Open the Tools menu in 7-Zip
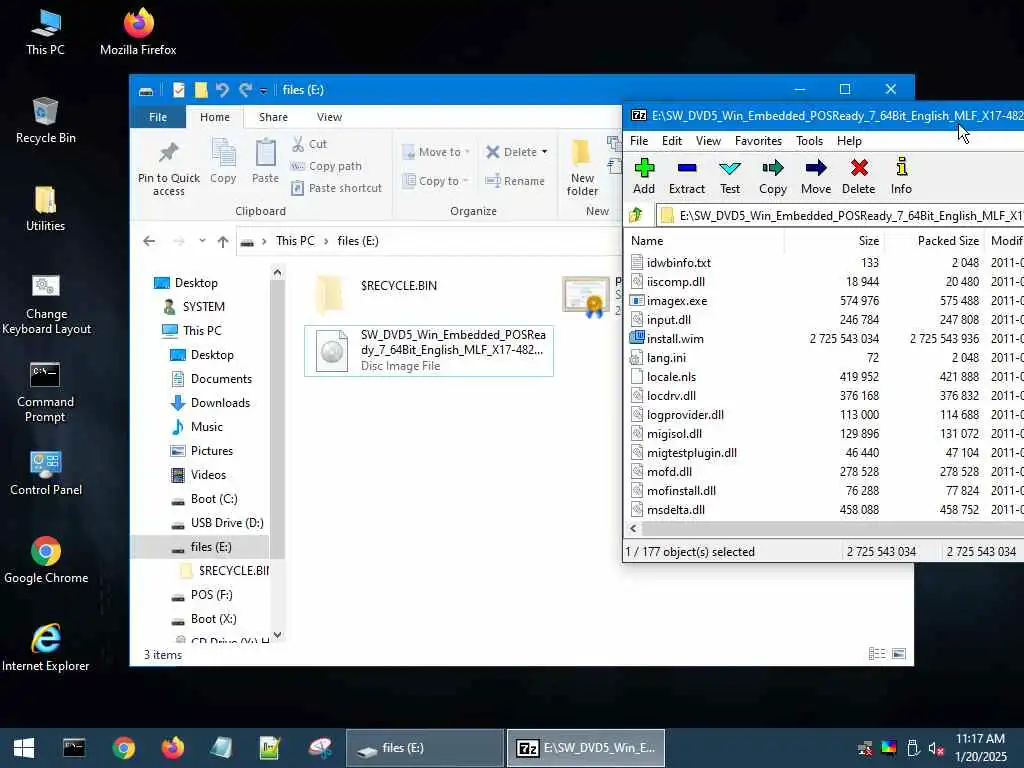 pos(809,140)
